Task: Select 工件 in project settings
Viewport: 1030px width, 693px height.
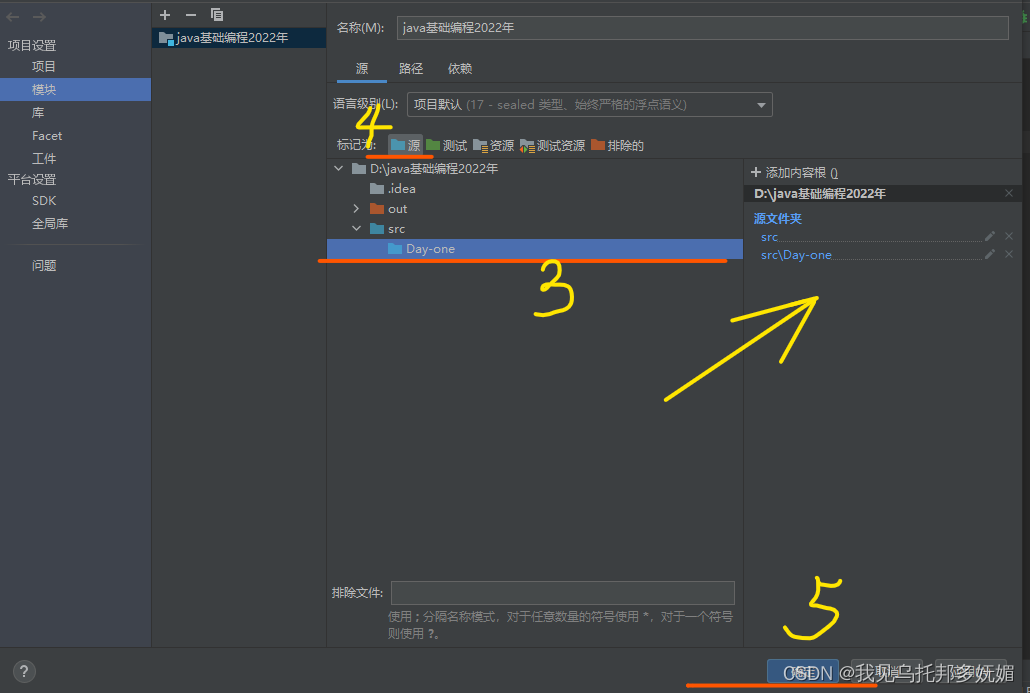Action: coord(44,158)
